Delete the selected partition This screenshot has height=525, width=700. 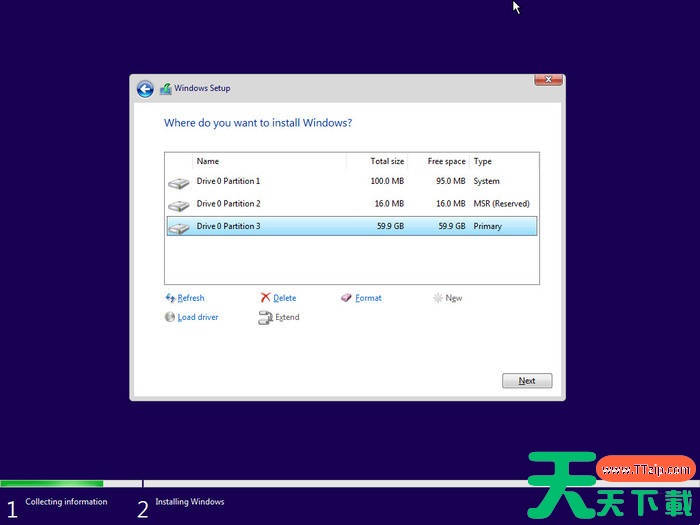point(284,298)
